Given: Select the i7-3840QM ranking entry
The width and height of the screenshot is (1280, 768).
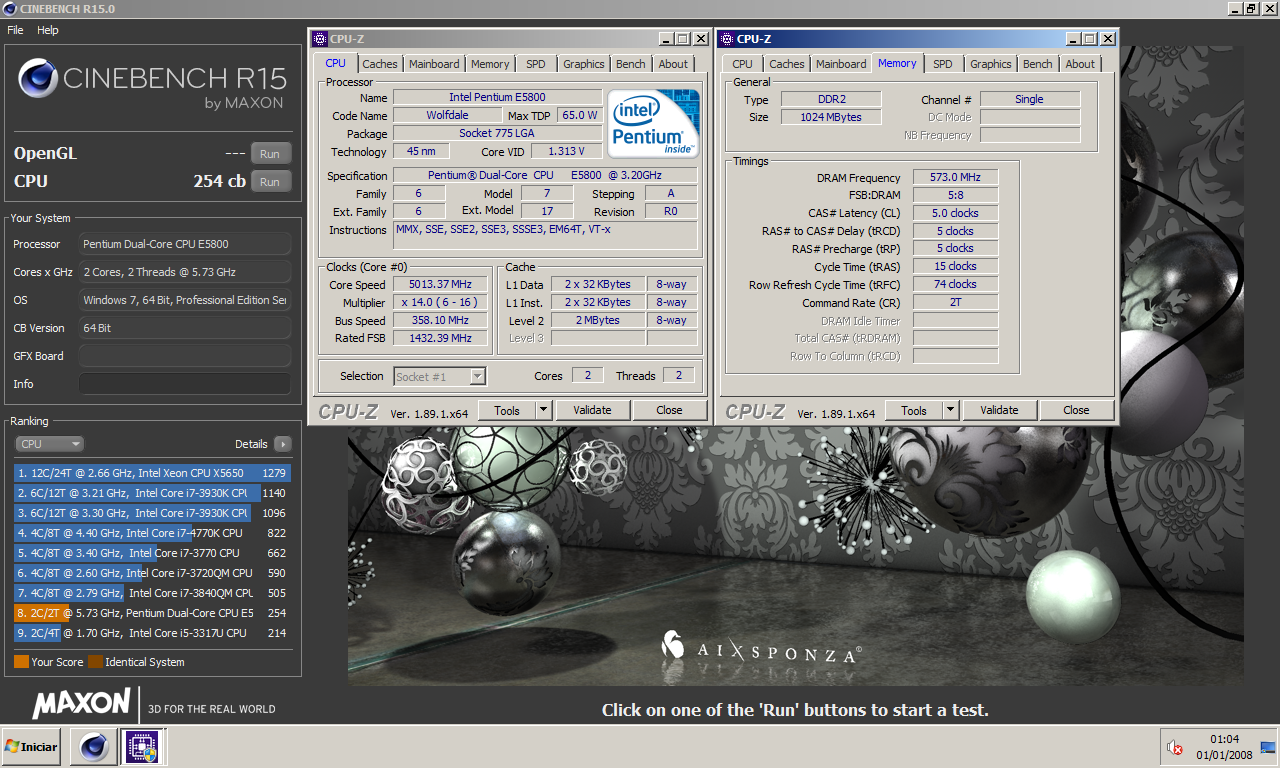Looking at the screenshot, I should point(152,593).
